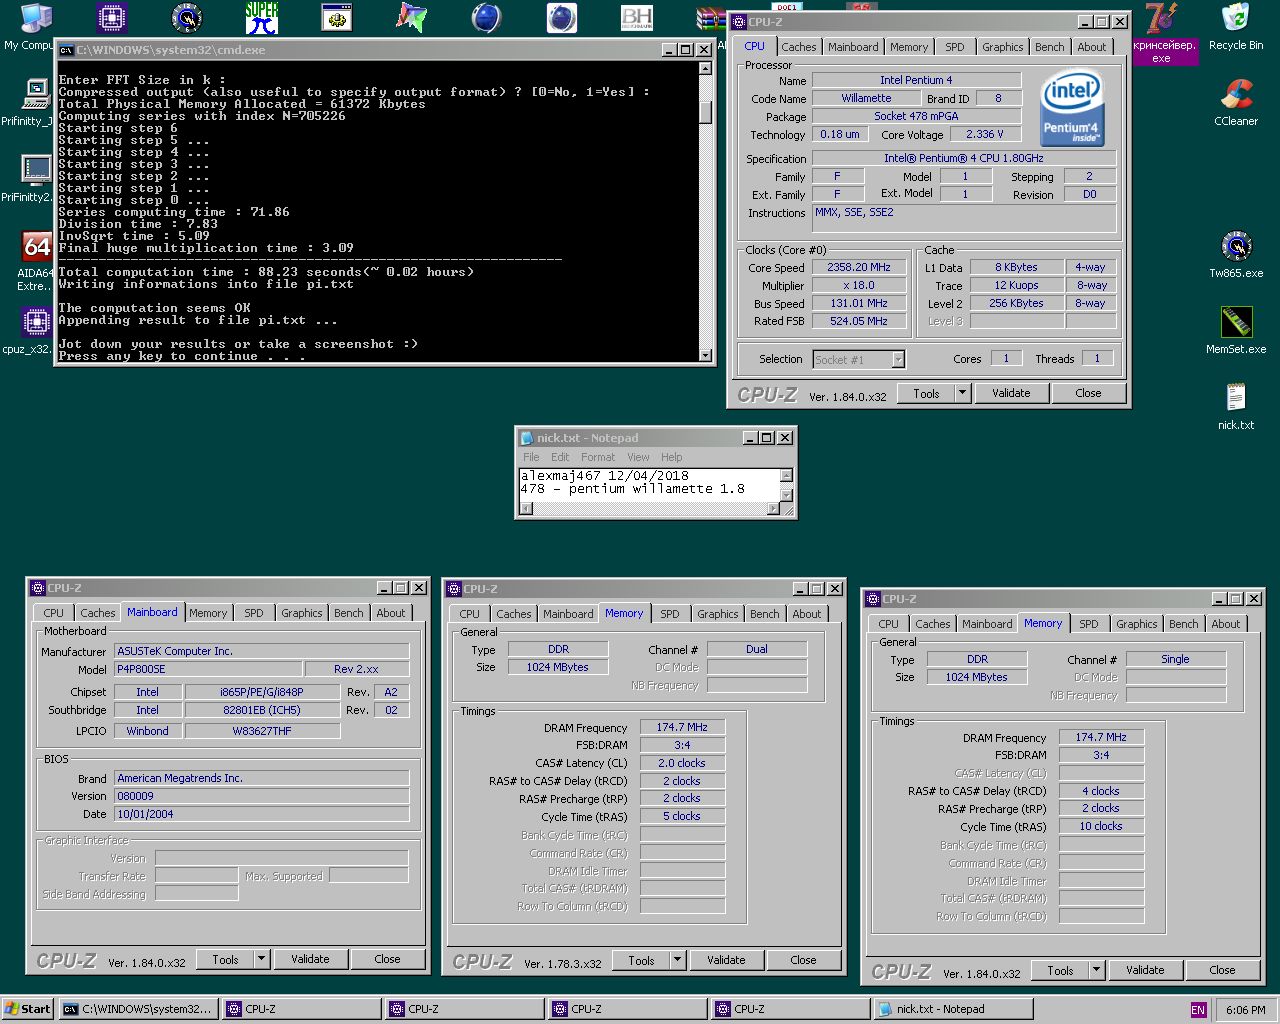Viewport: 1280px width, 1024px height.
Task: Click Validate in Mainboard CPU-Z window
Action: (x=310, y=959)
